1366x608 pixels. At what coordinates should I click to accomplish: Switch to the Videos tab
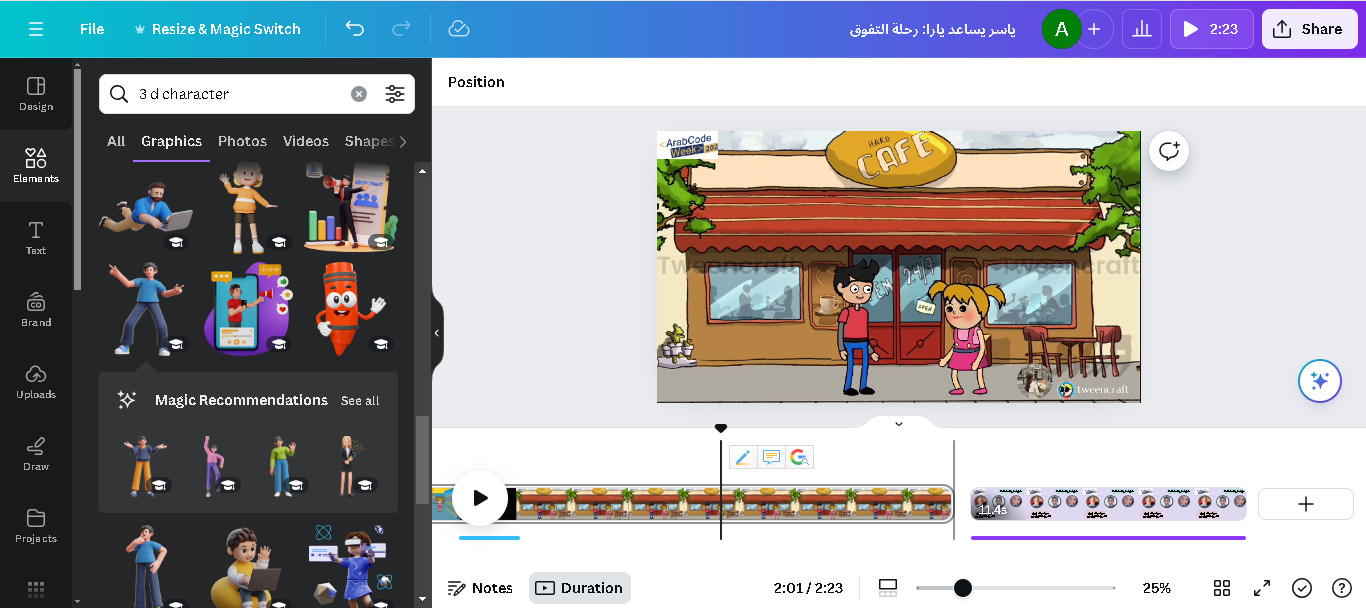tap(306, 141)
